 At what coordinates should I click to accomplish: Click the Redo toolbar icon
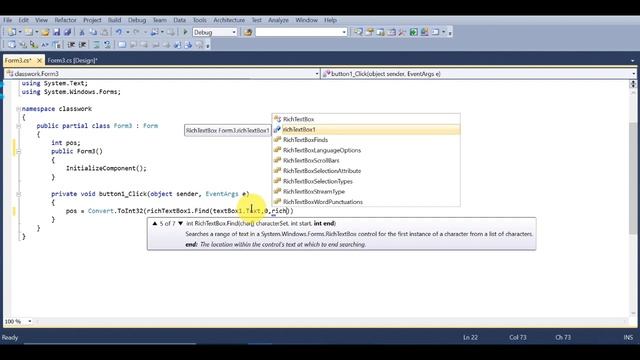pos(136,32)
